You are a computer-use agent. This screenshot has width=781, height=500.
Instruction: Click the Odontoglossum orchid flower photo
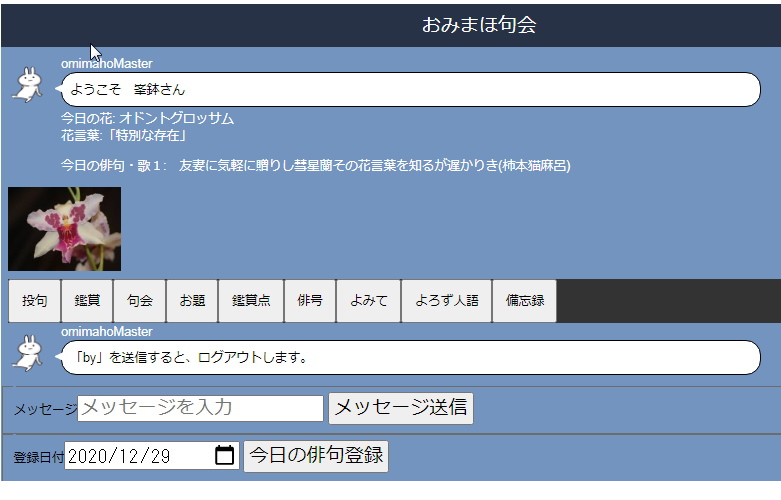(64, 229)
